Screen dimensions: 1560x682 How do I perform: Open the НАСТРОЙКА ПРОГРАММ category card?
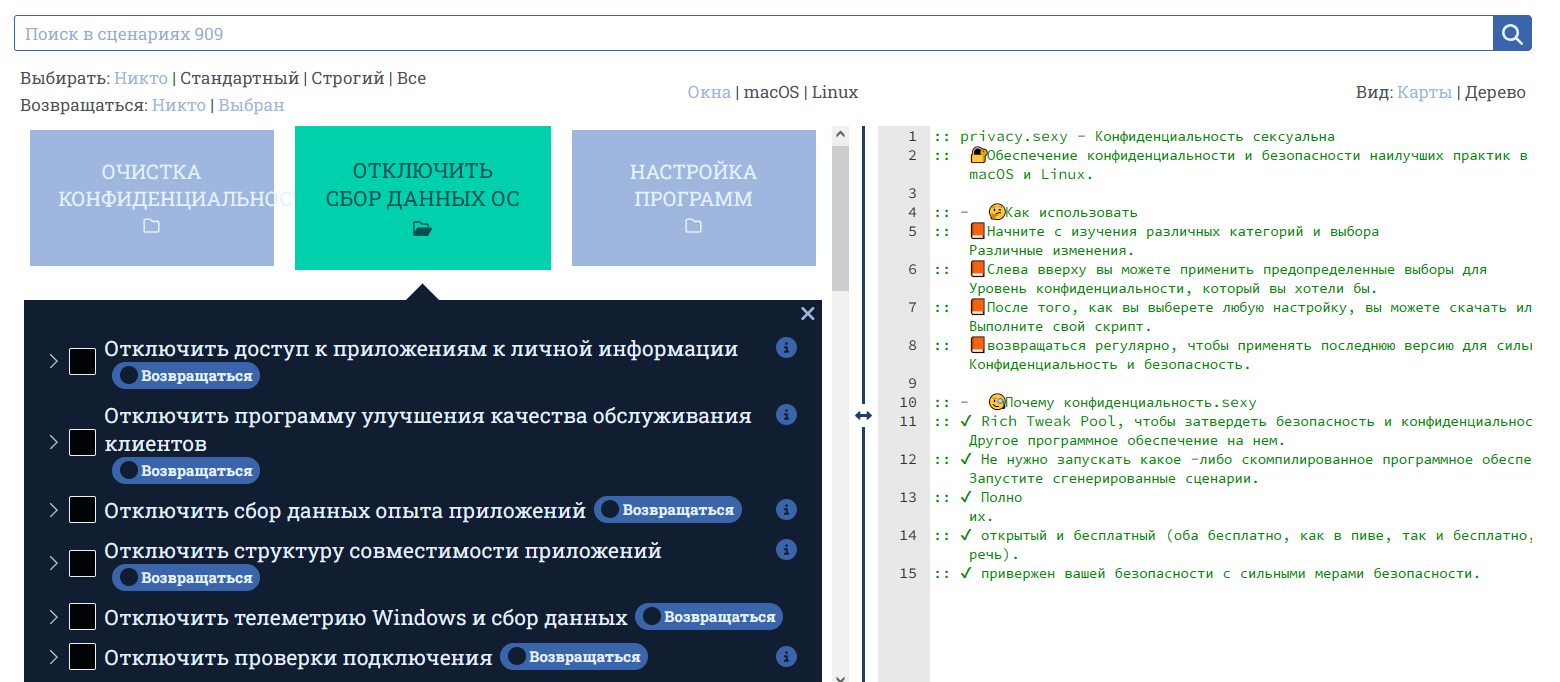tap(694, 198)
